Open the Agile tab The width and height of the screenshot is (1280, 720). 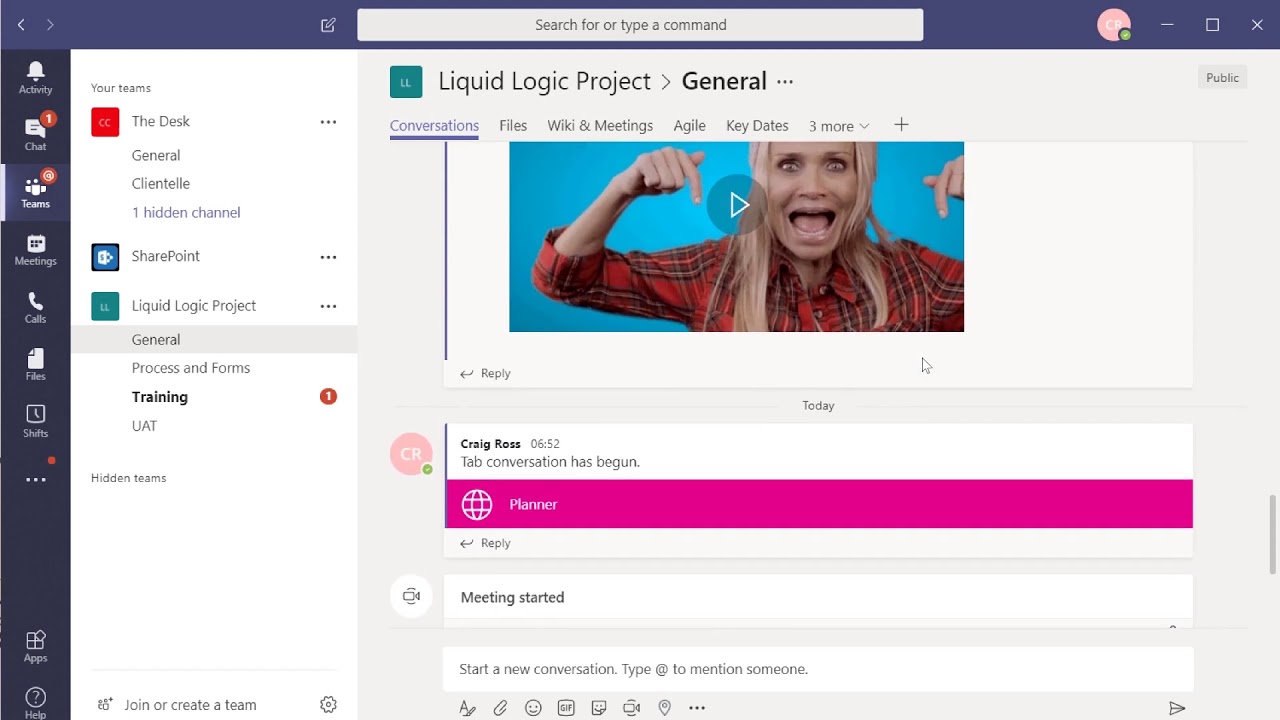tap(689, 126)
